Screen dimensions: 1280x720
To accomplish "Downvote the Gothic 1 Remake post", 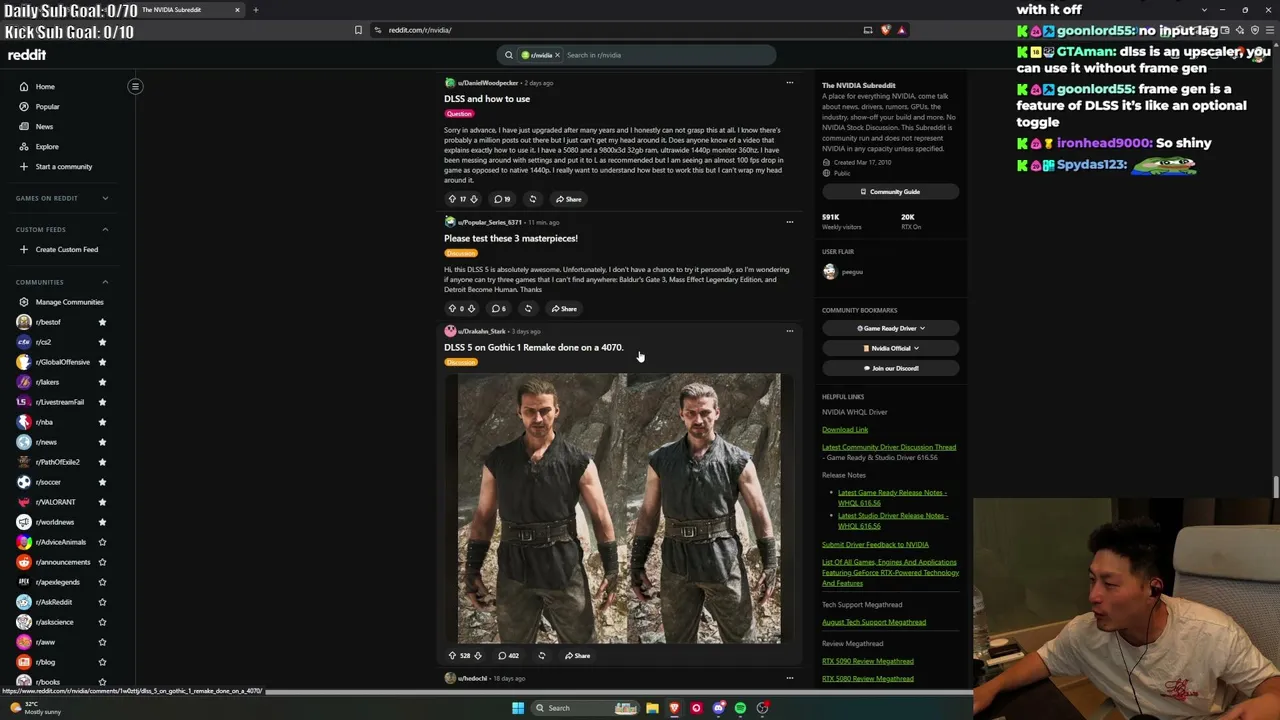I will point(477,656).
